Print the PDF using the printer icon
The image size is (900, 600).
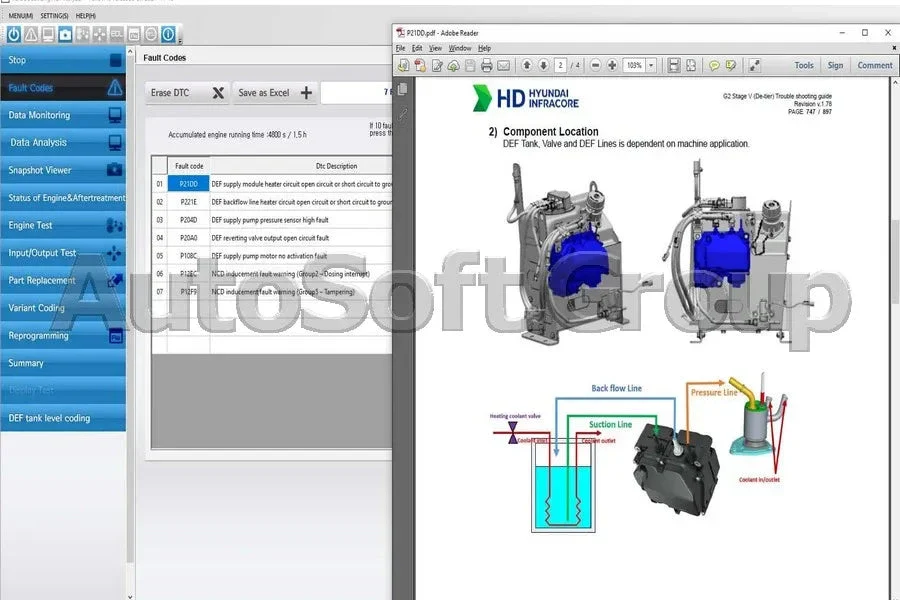[x=487, y=65]
